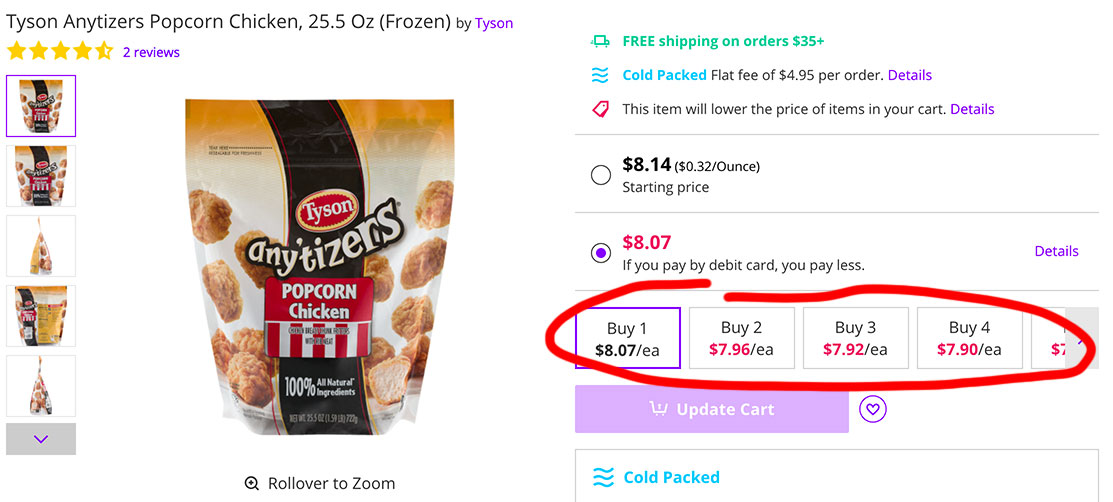Image resolution: width=1113 pixels, height=502 pixels.
Task: Choose the Buy 3 at $7.92 option
Action: click(855, 338)
